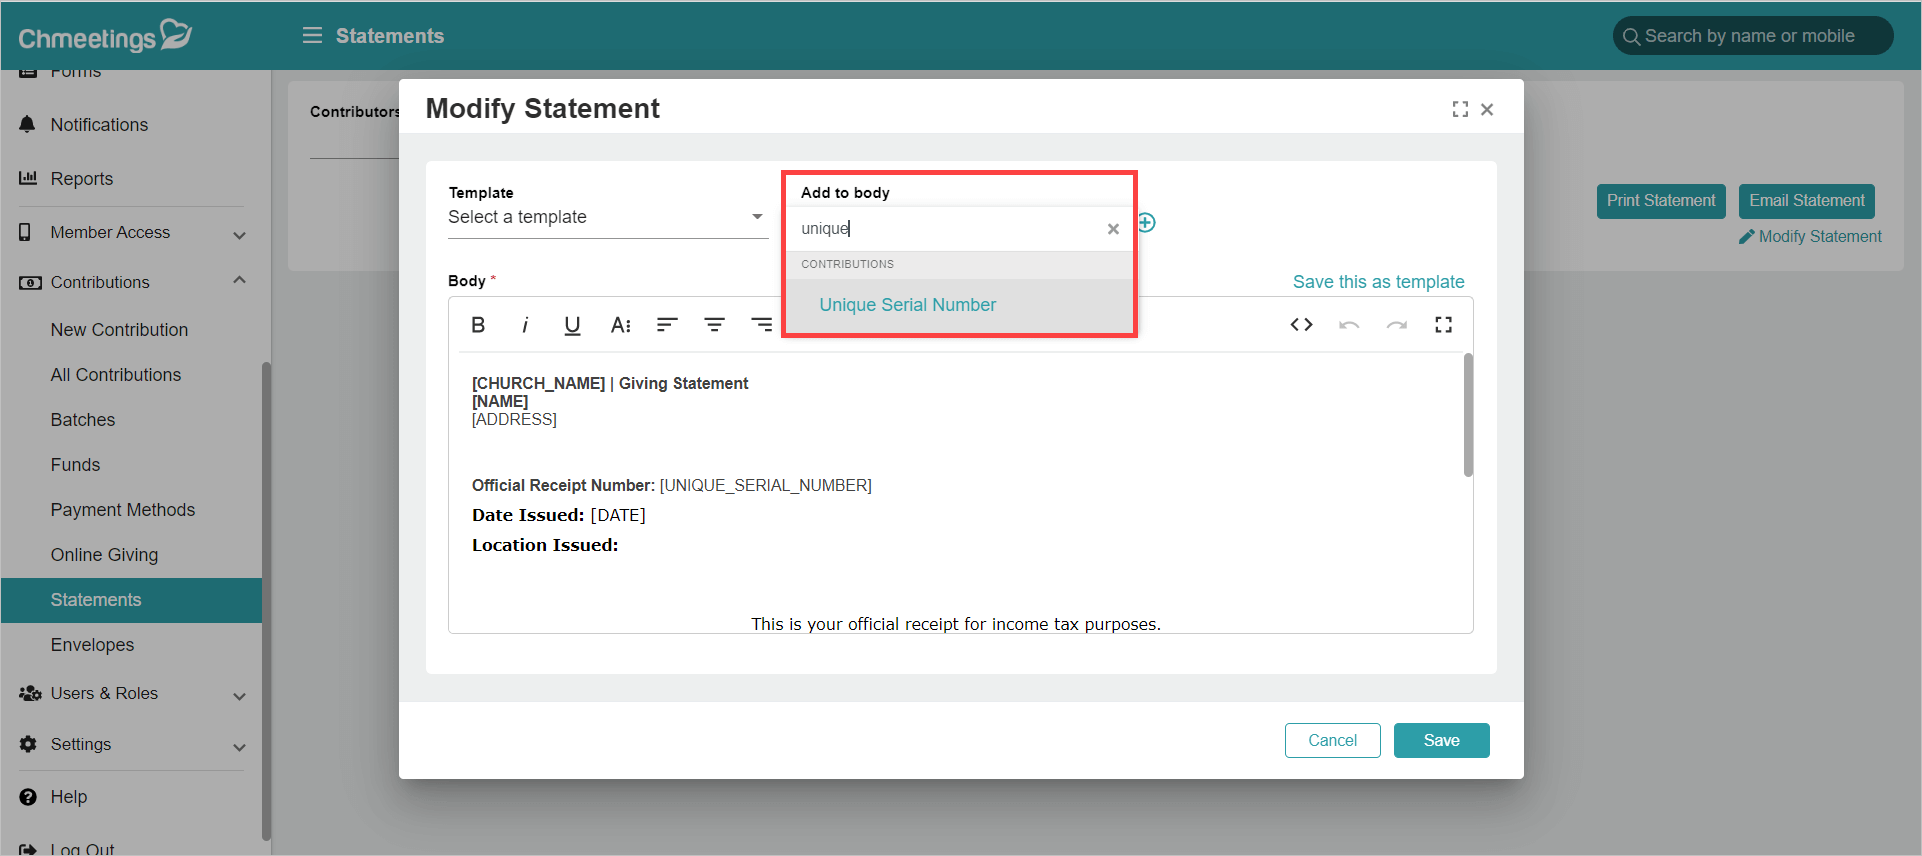Undo last edit in body editor
1922x856 pixels.
(1349, 325)
